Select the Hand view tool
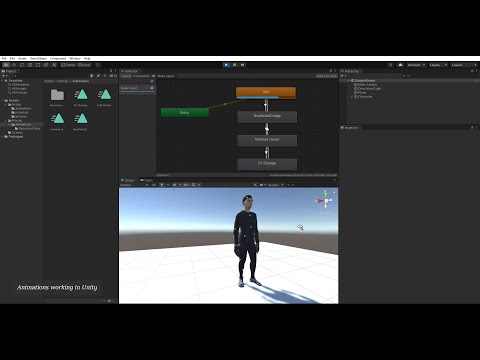The height and width of the screenshot is (360, 480). click(6, 65)
